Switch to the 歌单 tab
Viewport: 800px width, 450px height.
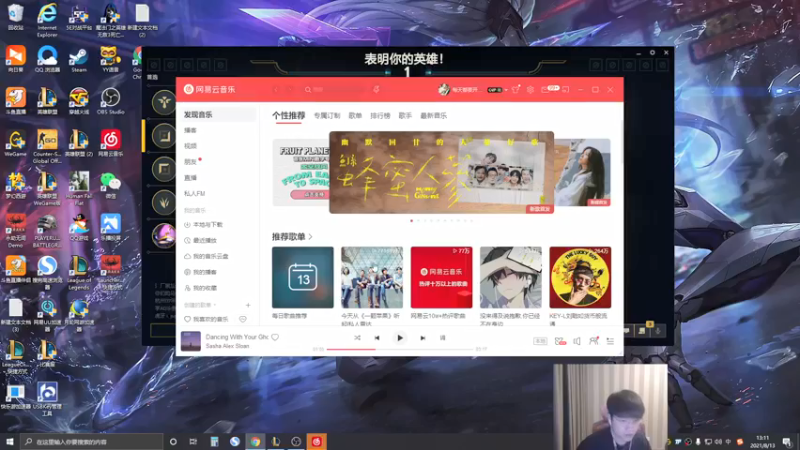(355, 116)
